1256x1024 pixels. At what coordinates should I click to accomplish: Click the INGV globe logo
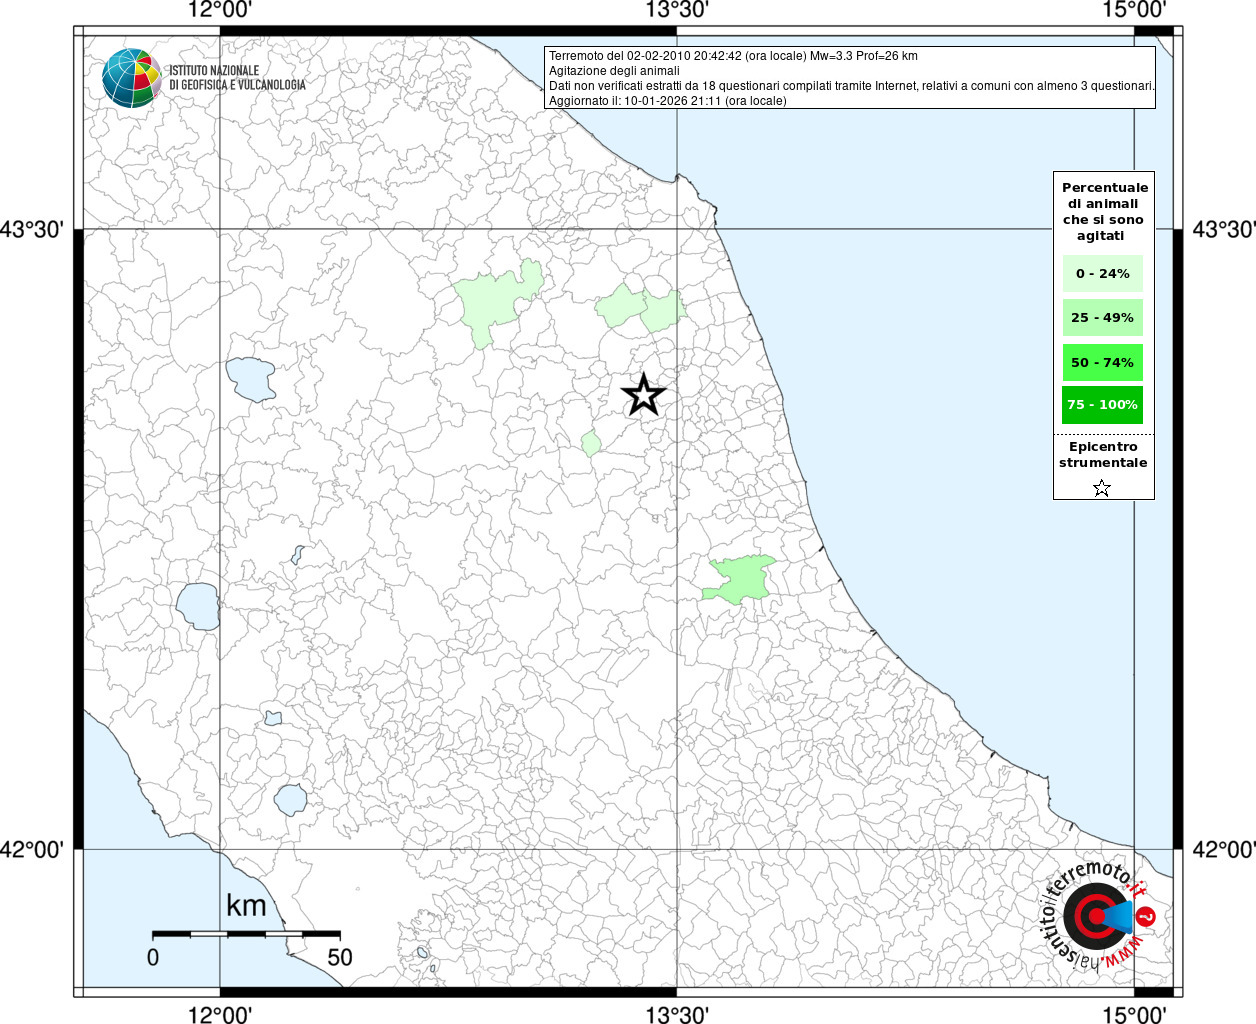pos(132,77)
